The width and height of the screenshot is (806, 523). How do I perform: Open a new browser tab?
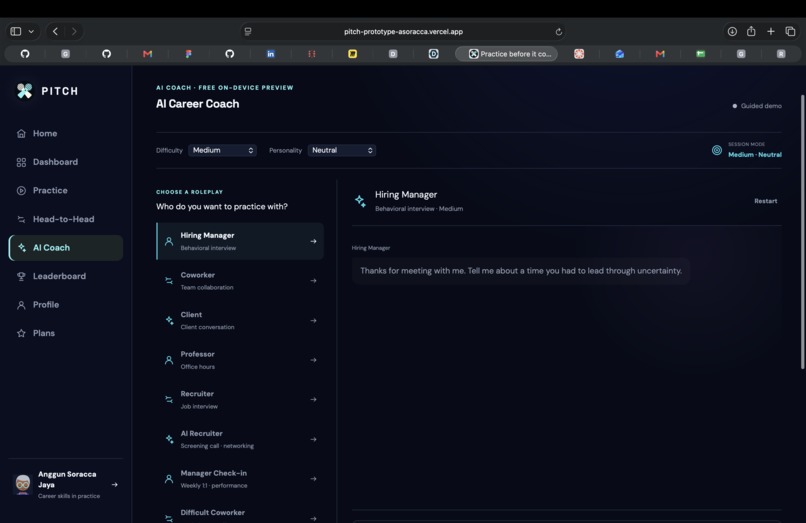tap(771, 31)
